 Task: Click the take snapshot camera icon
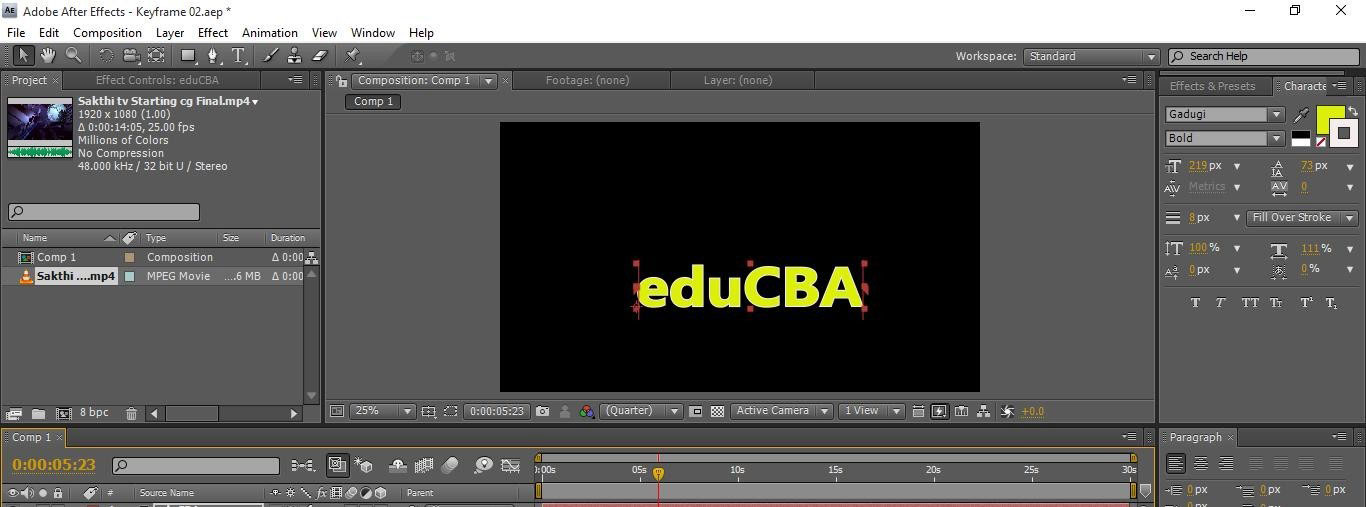542,411
